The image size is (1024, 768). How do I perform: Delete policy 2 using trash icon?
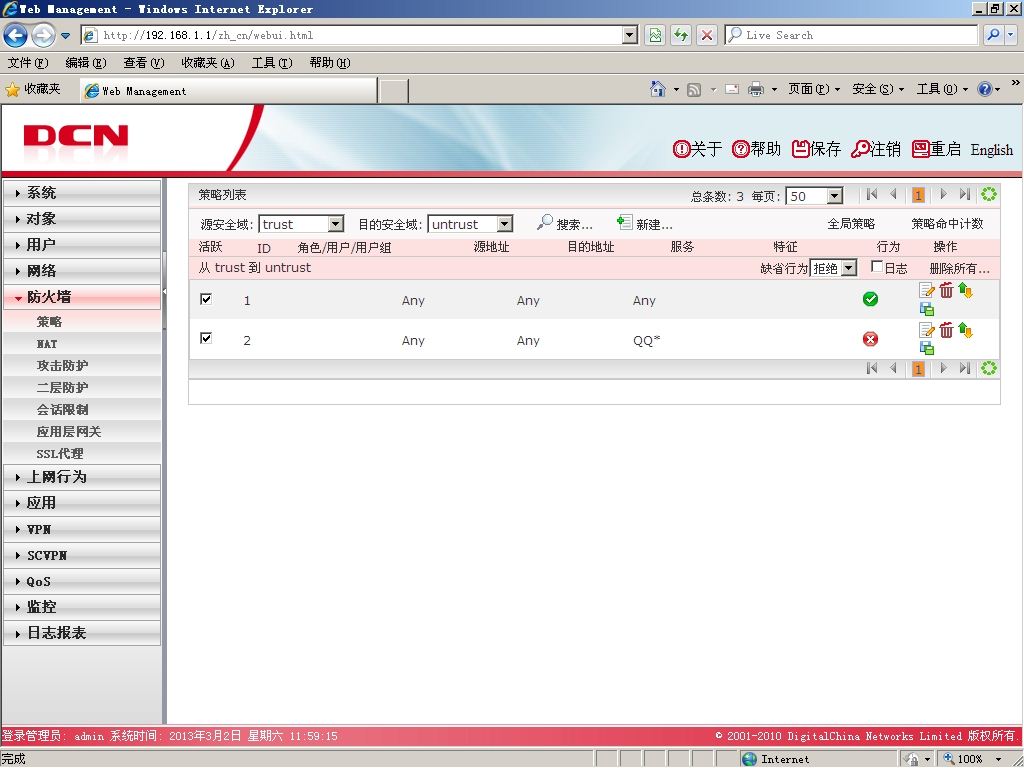pos(946,330)
